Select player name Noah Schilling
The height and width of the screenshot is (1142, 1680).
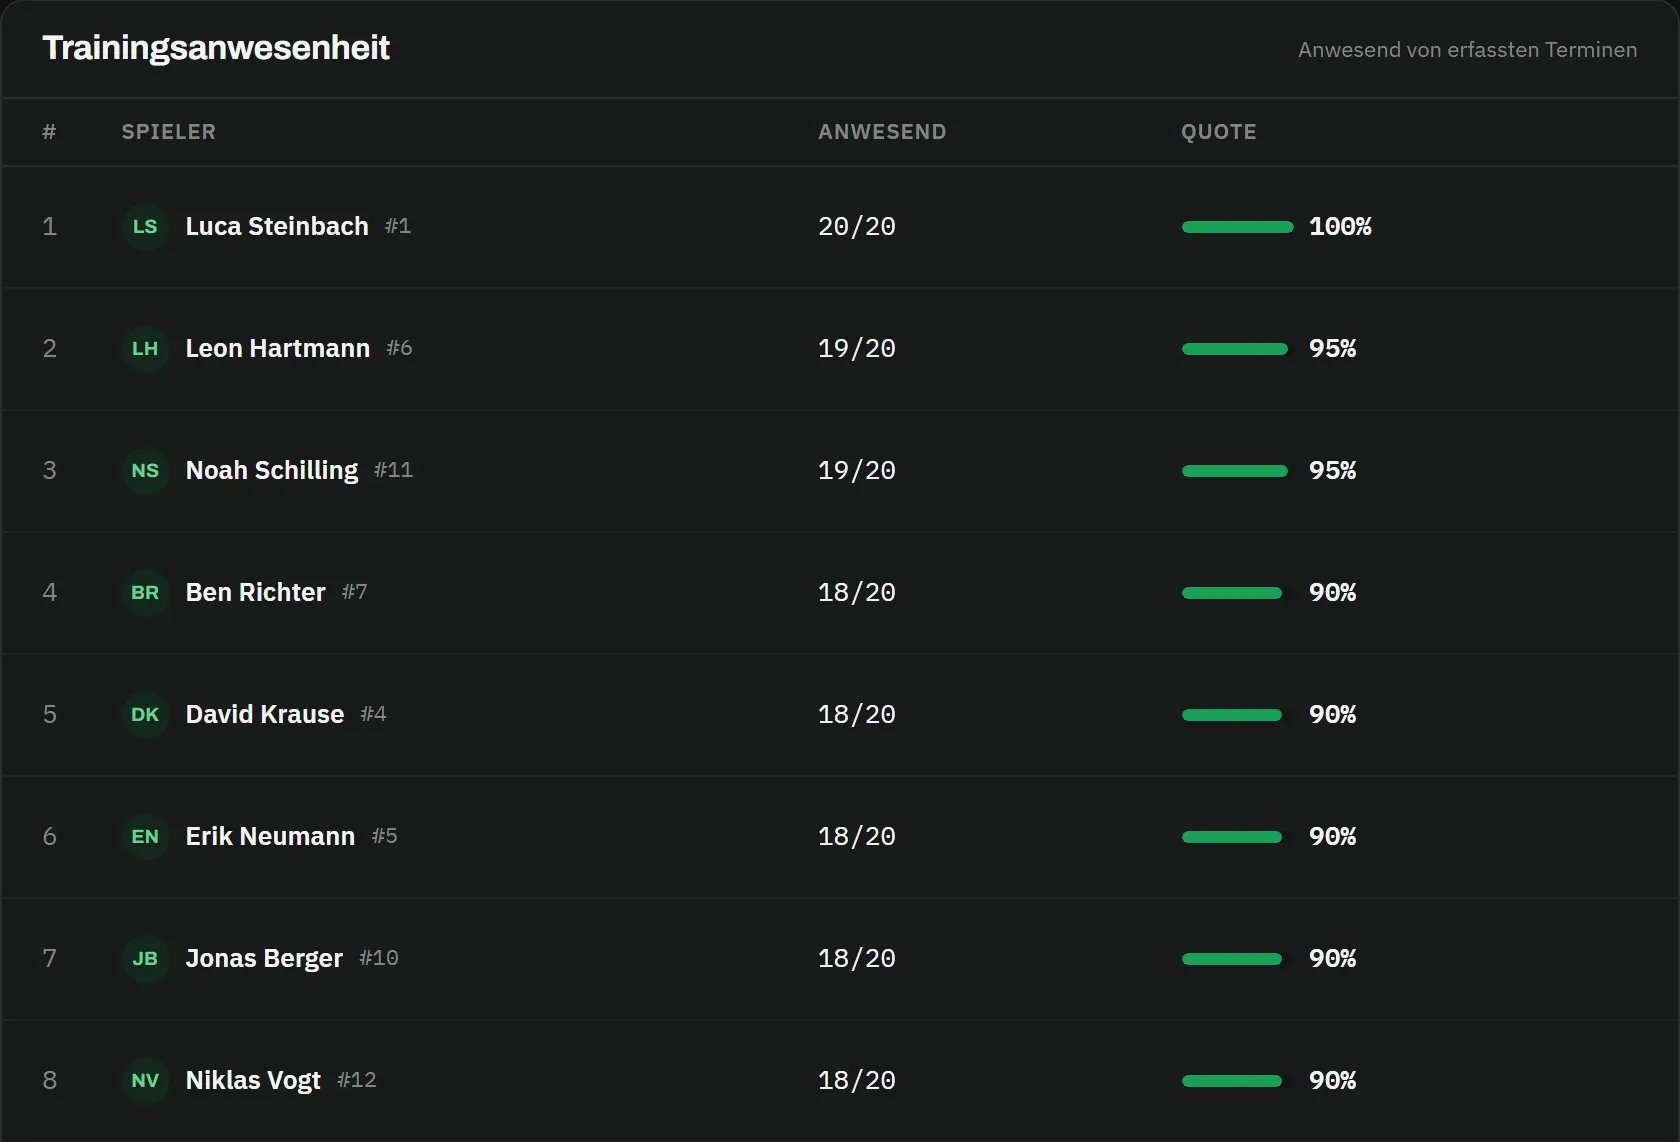click(272, 471)
